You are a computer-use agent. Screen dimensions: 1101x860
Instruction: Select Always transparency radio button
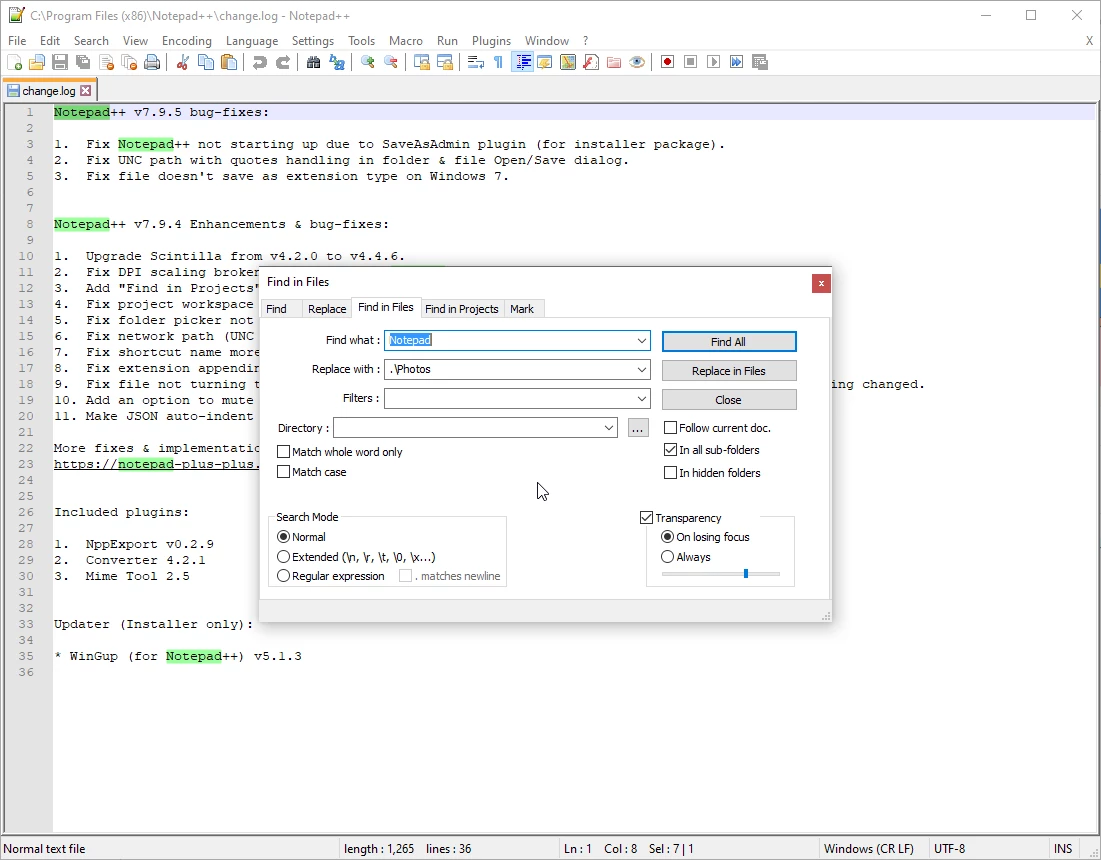668,557
